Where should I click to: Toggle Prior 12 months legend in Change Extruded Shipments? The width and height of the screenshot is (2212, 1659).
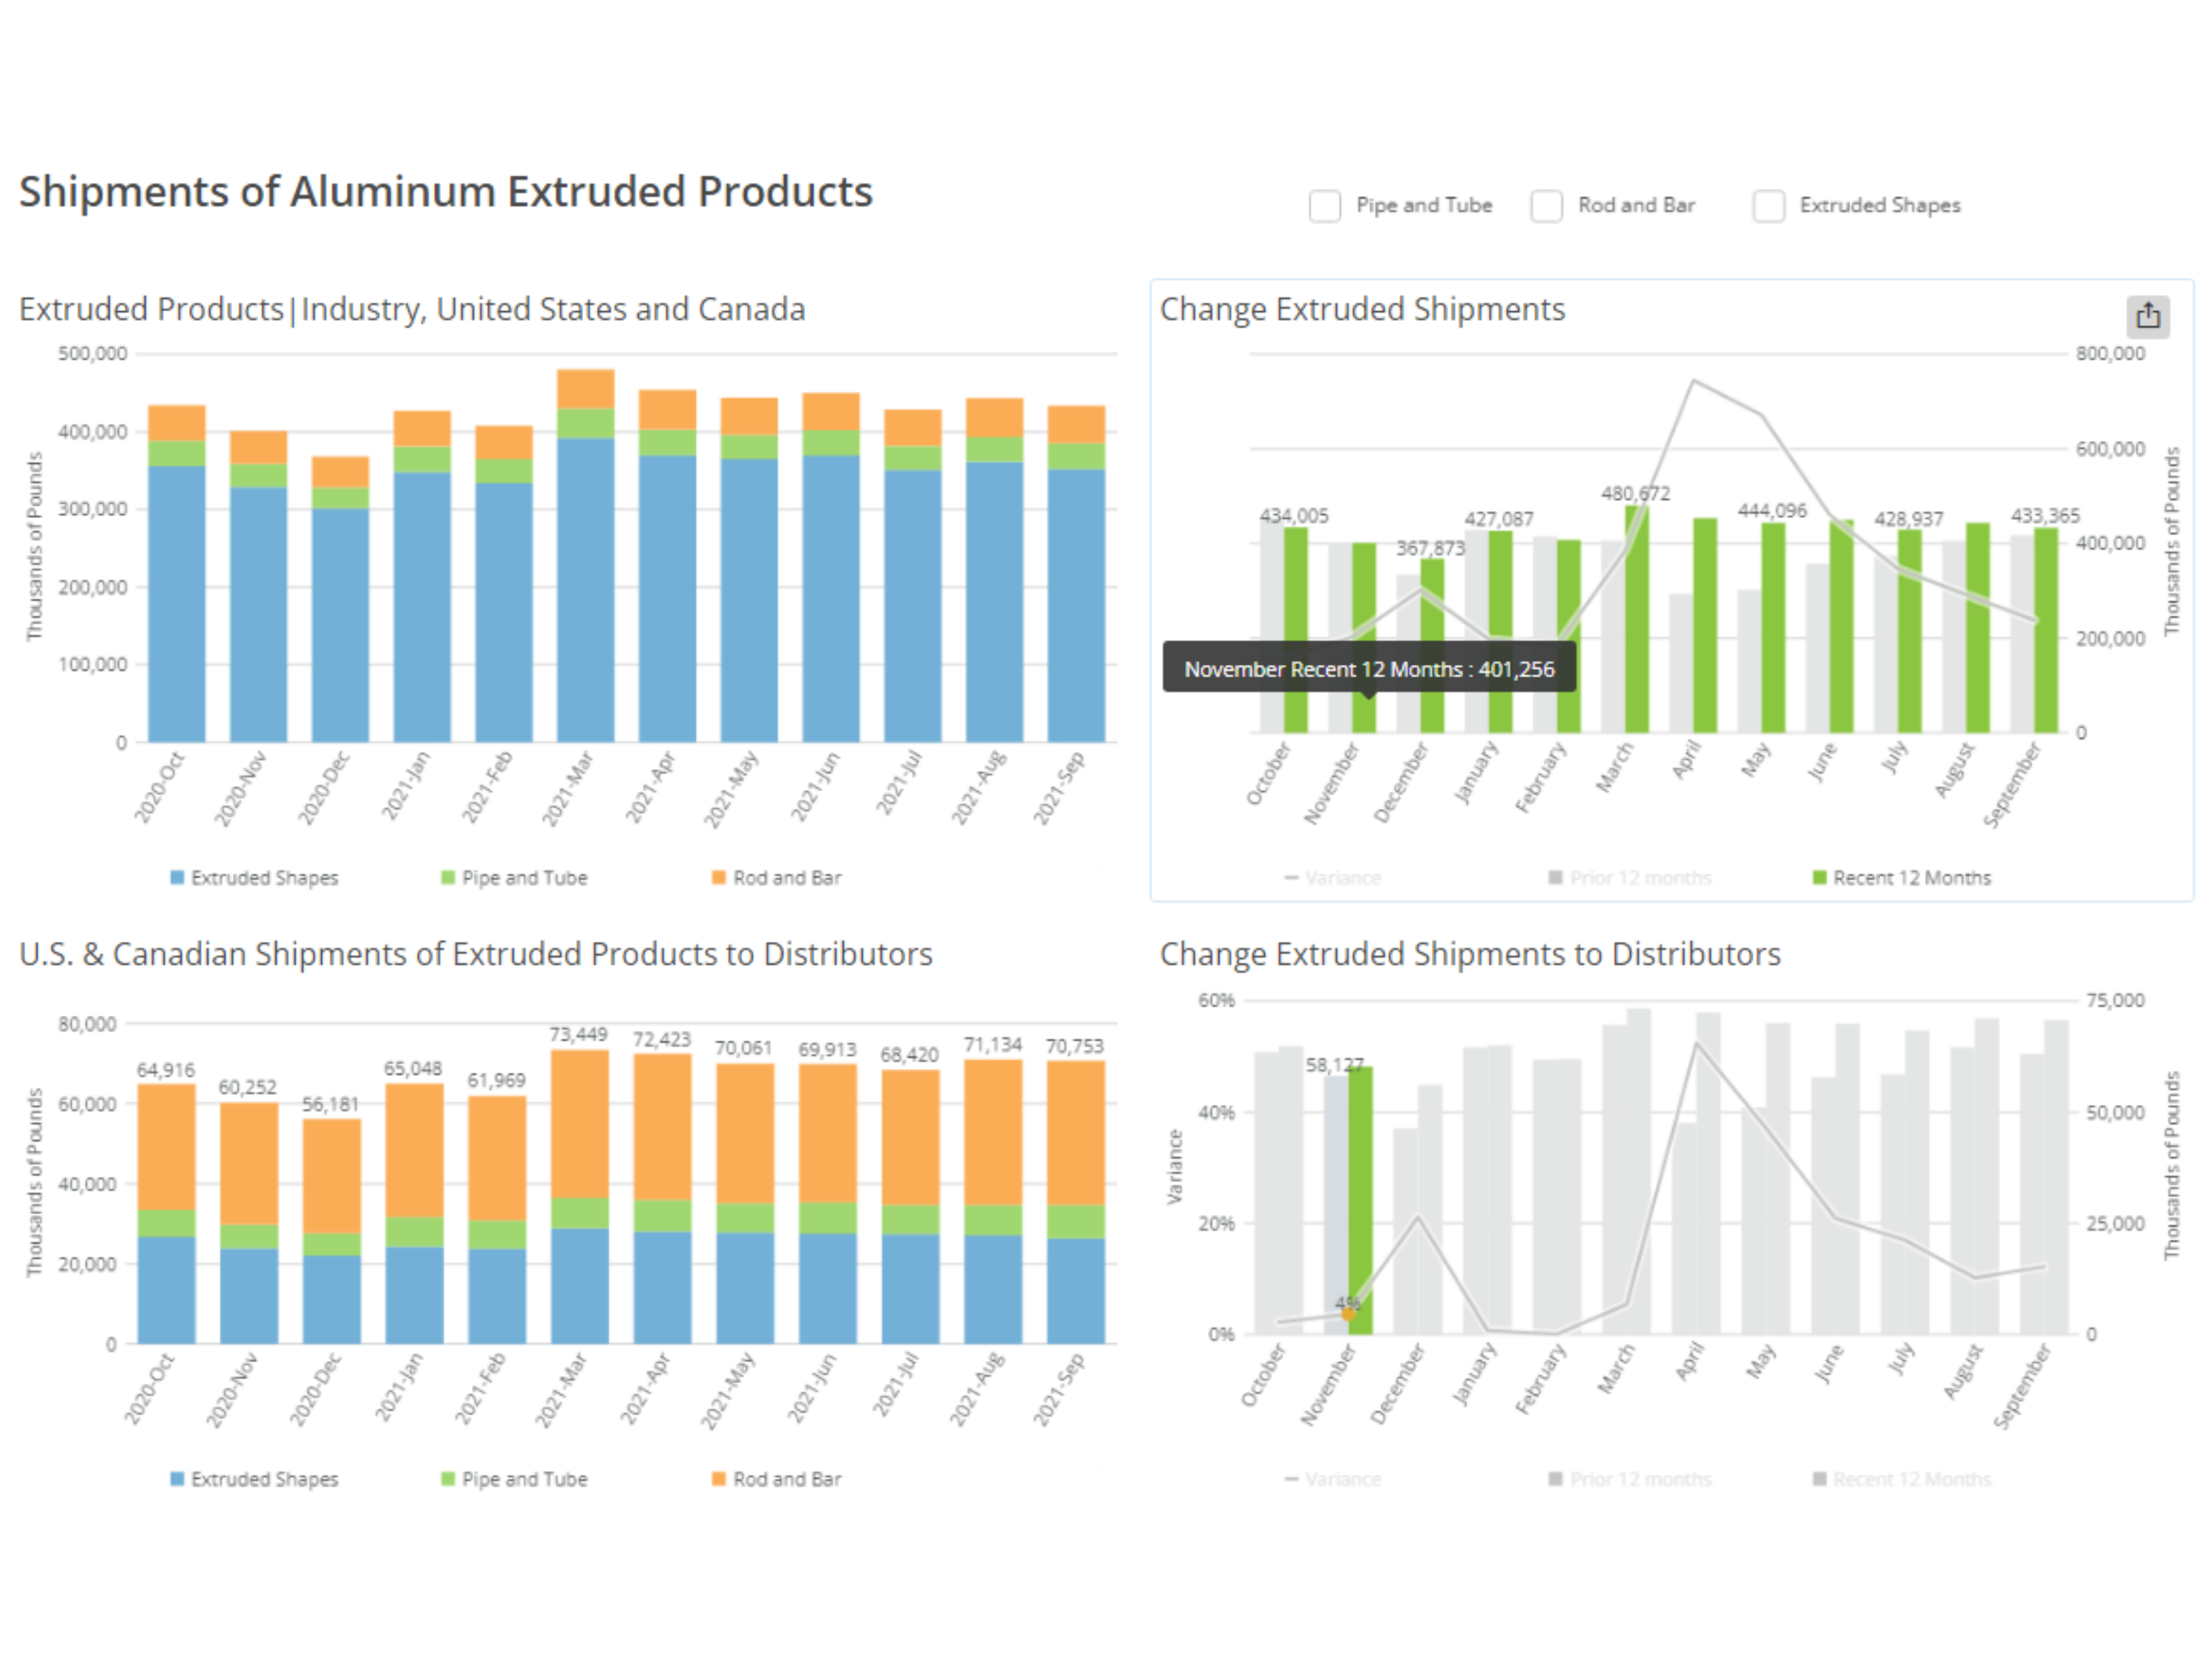click(x=1630, y=877)
